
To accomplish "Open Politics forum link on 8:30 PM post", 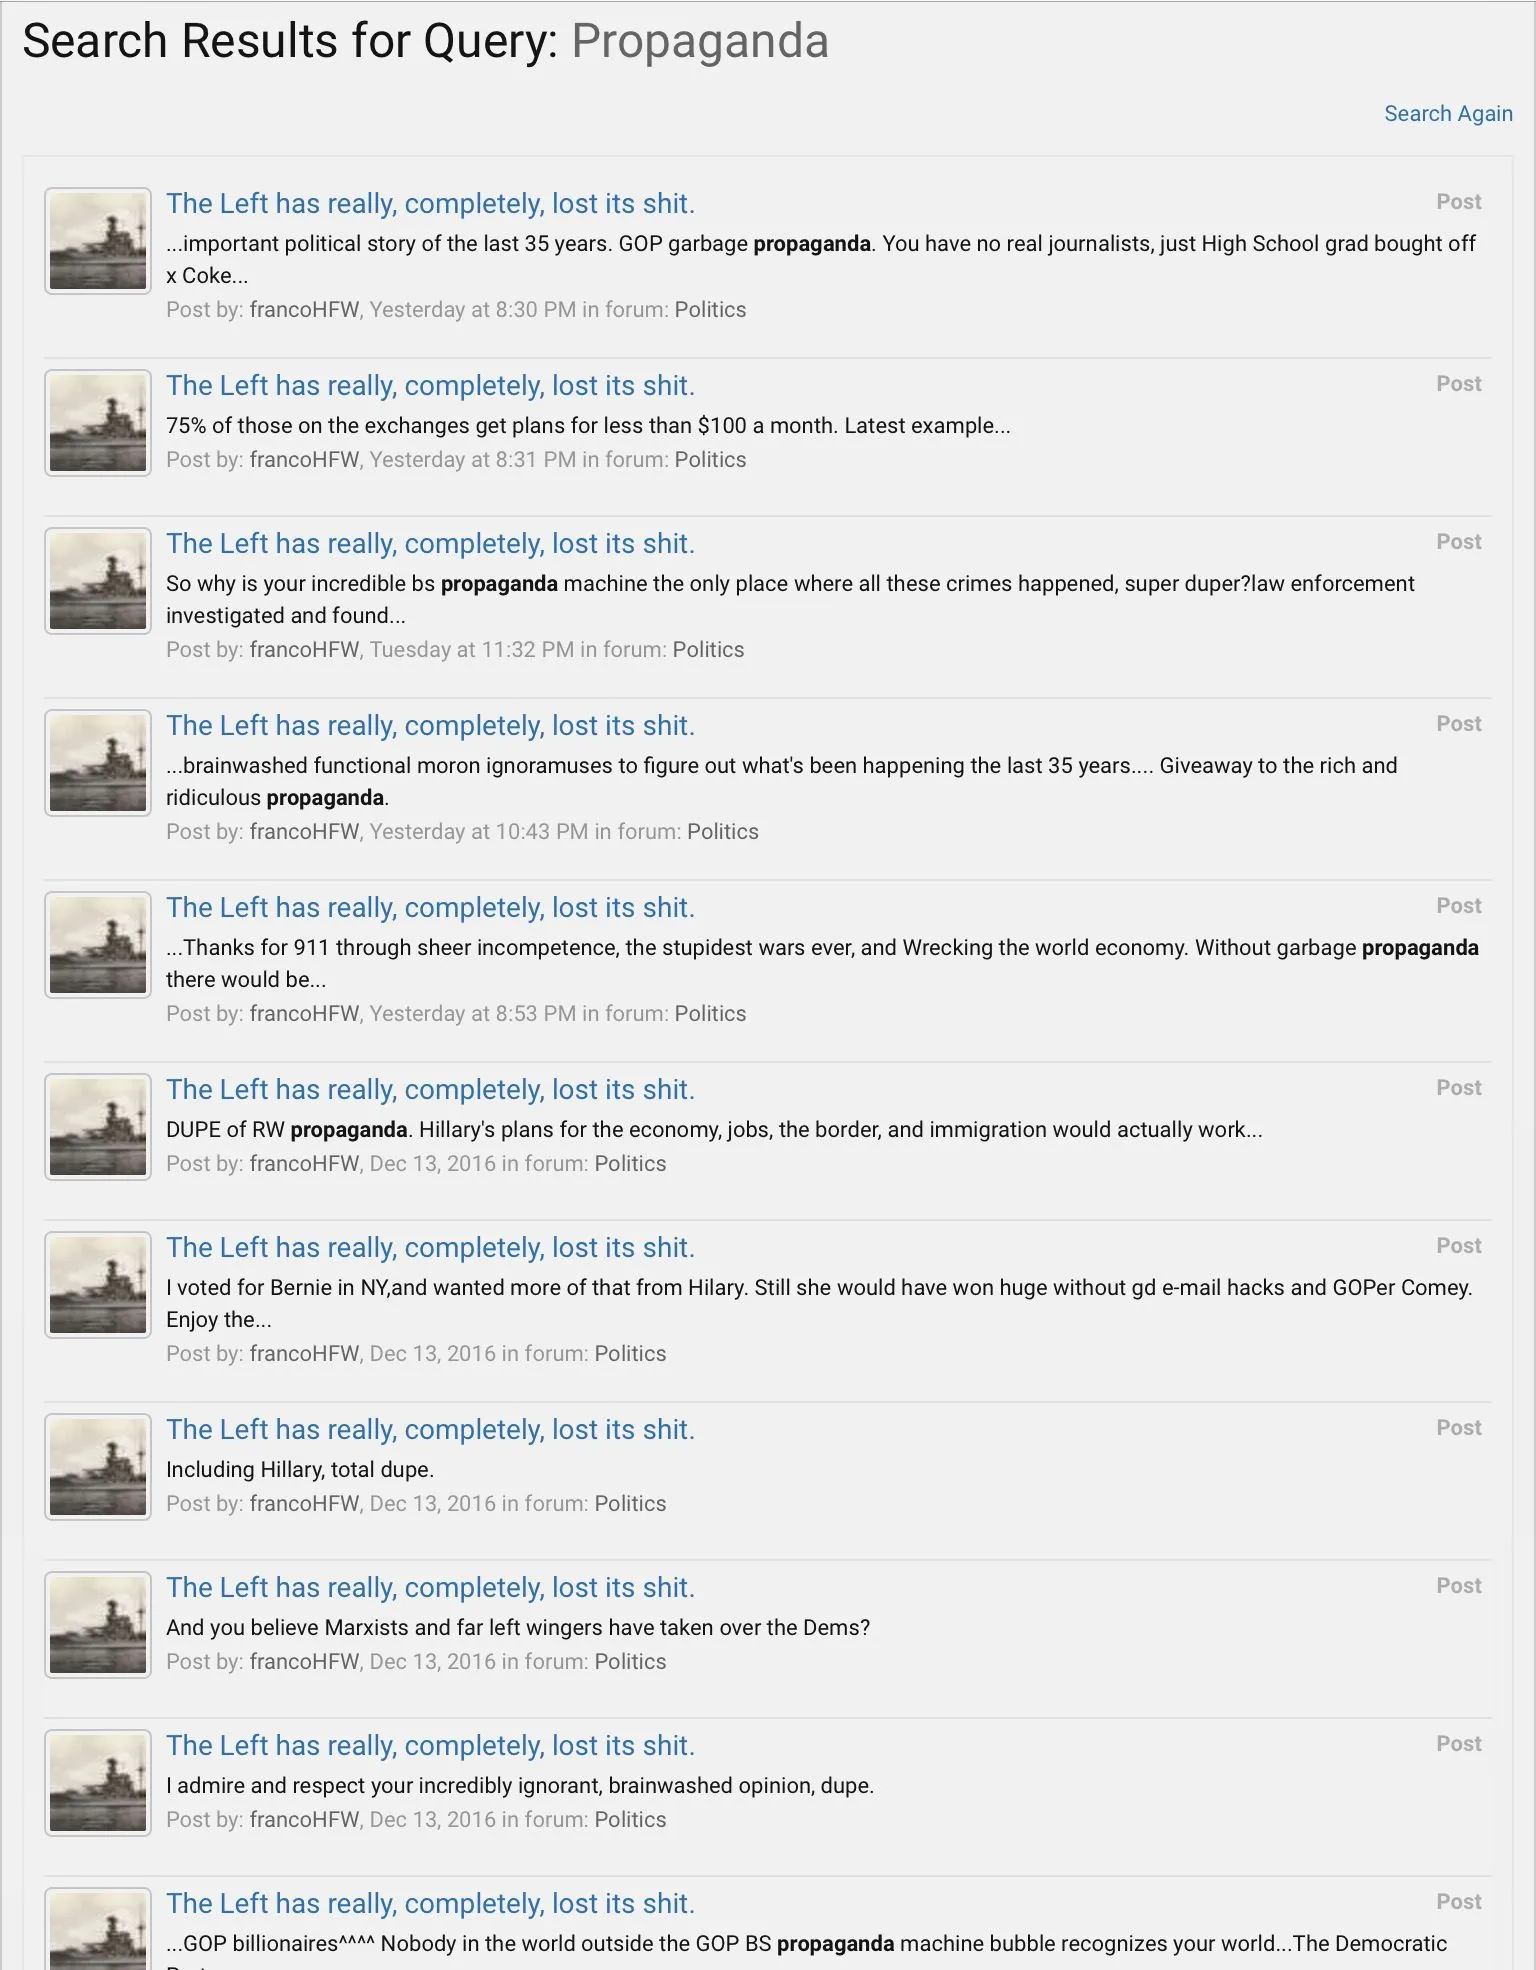I will 710,310.
